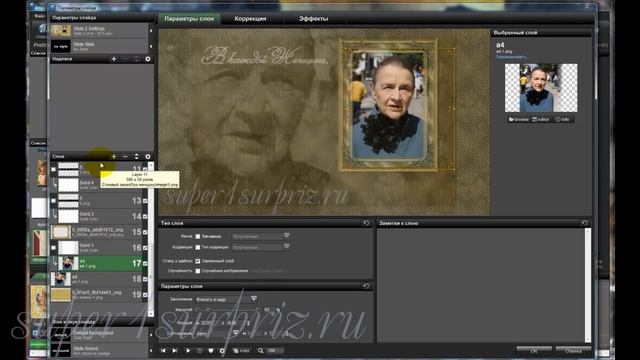Click the notes panel vertical scrollbar

[x=588, y=285]
